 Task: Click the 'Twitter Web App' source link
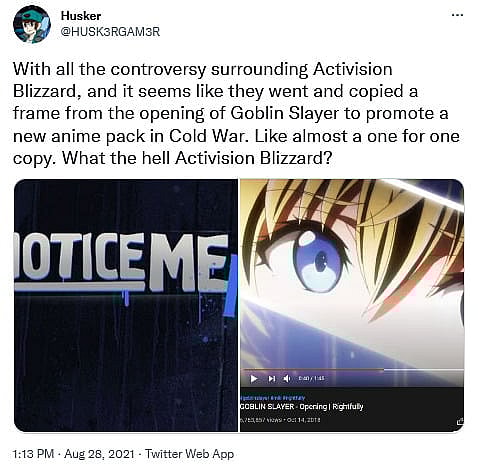pos(189,454)
